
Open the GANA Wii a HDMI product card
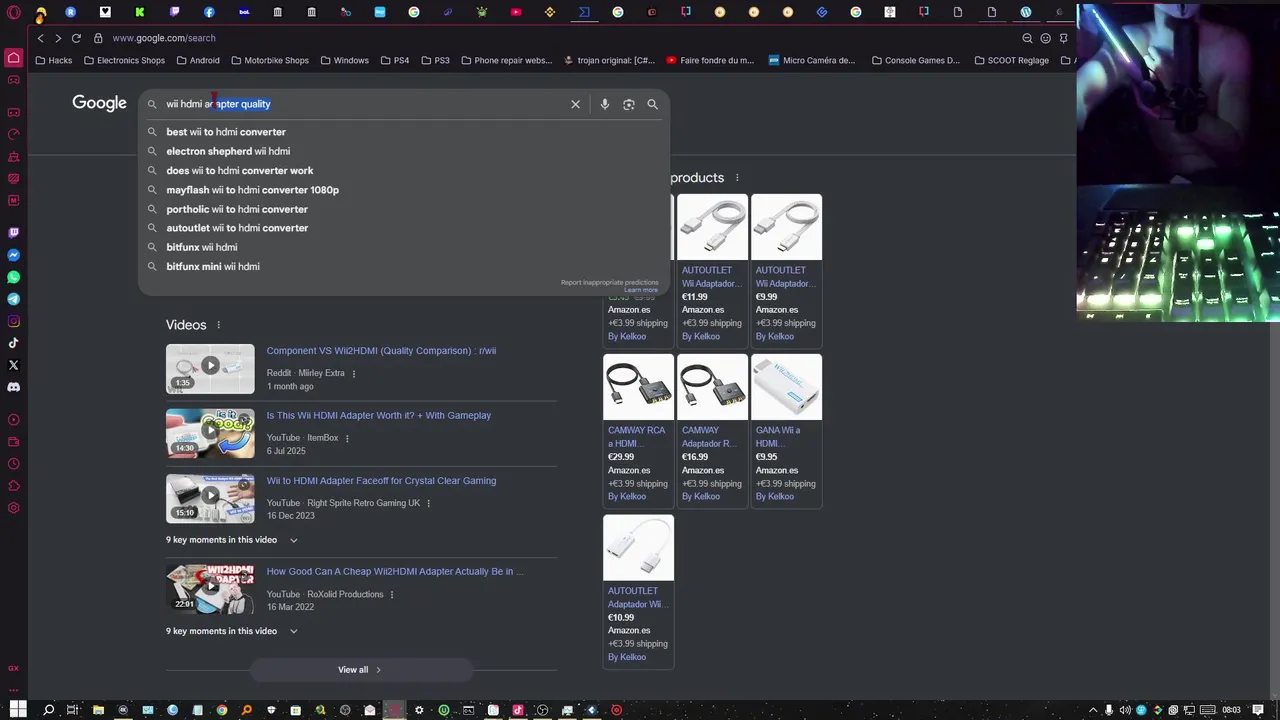tap(786, 430)
